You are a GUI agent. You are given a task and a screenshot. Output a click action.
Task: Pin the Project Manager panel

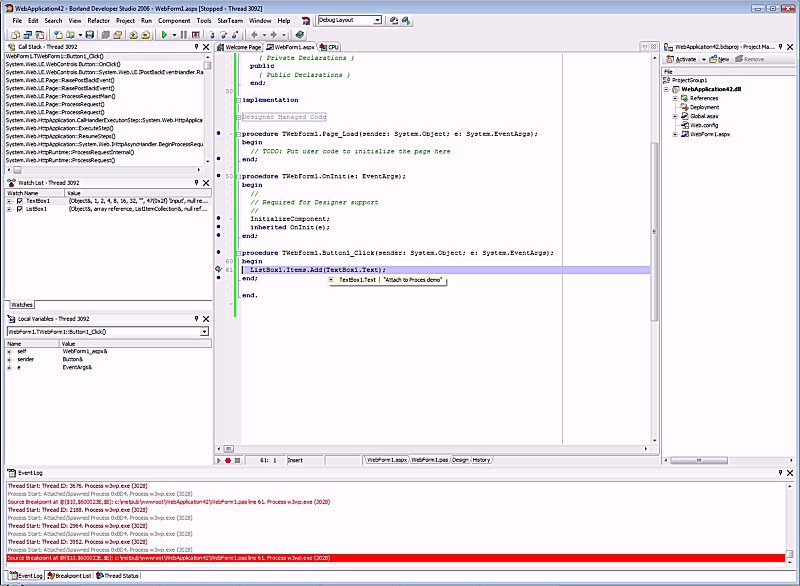(781, 46)
